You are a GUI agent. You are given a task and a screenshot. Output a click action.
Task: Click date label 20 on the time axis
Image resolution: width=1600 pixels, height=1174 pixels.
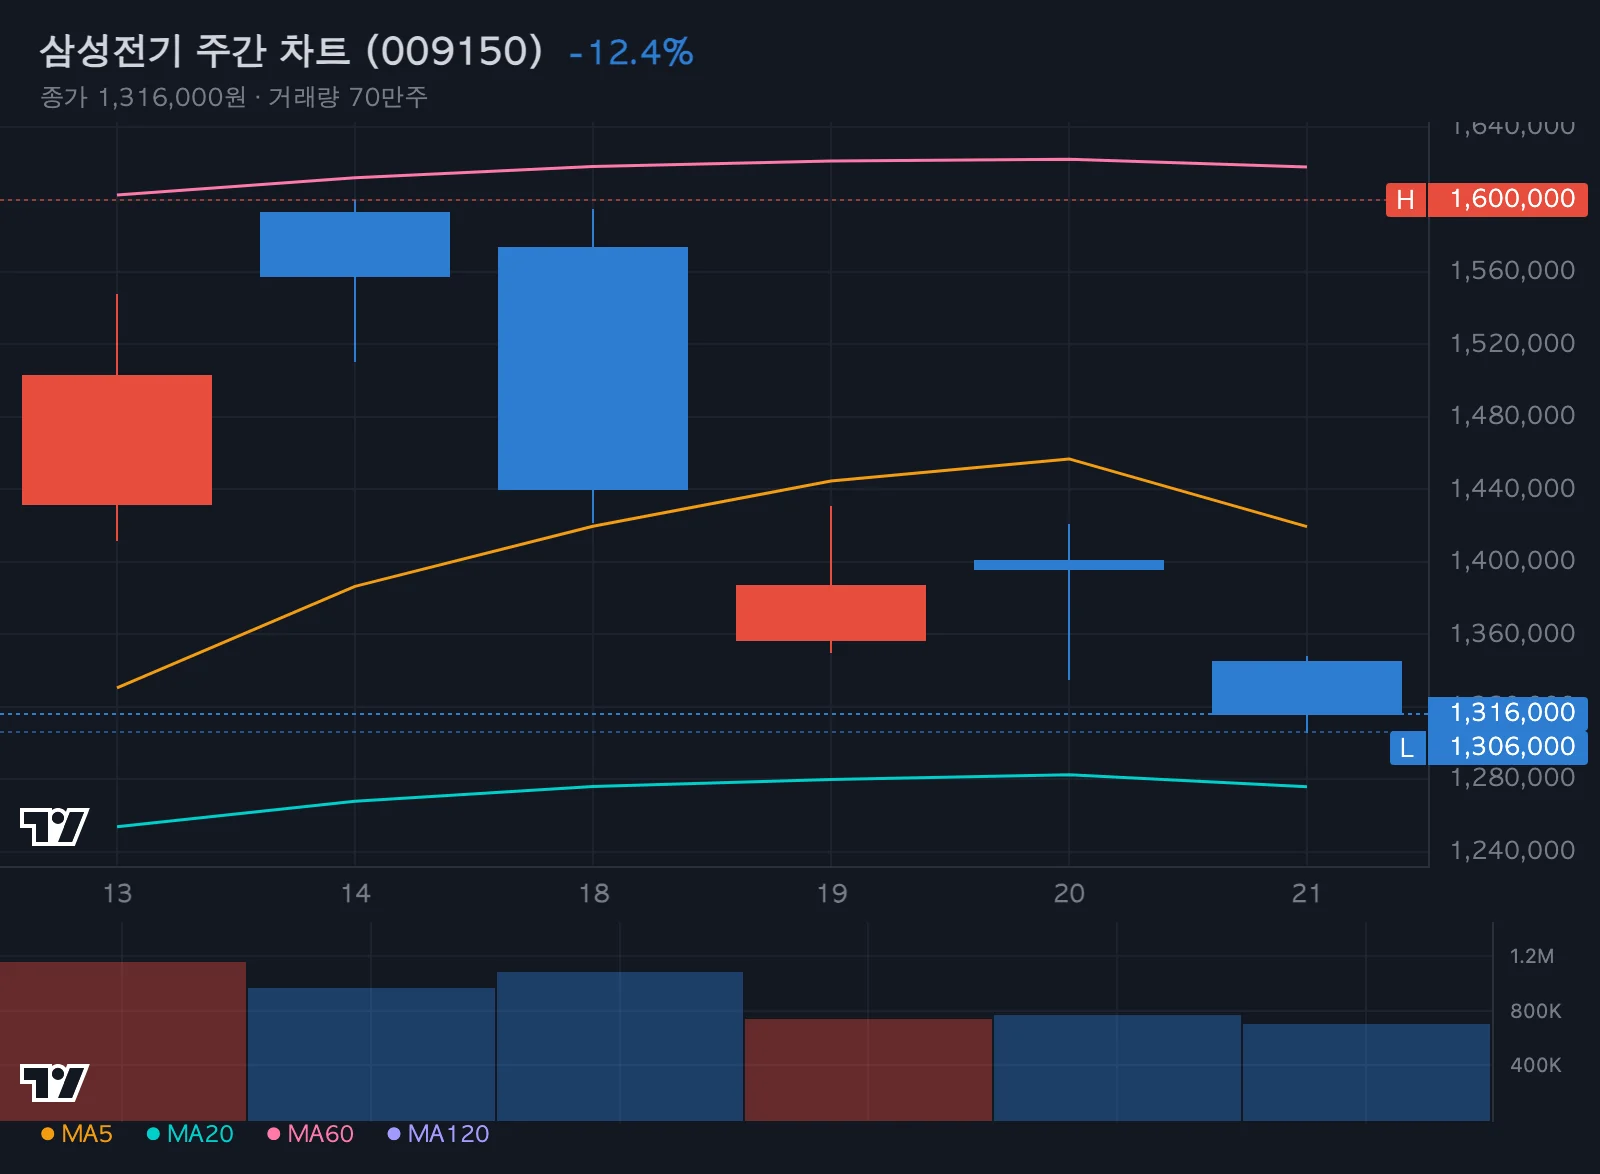pos(1069,893)
